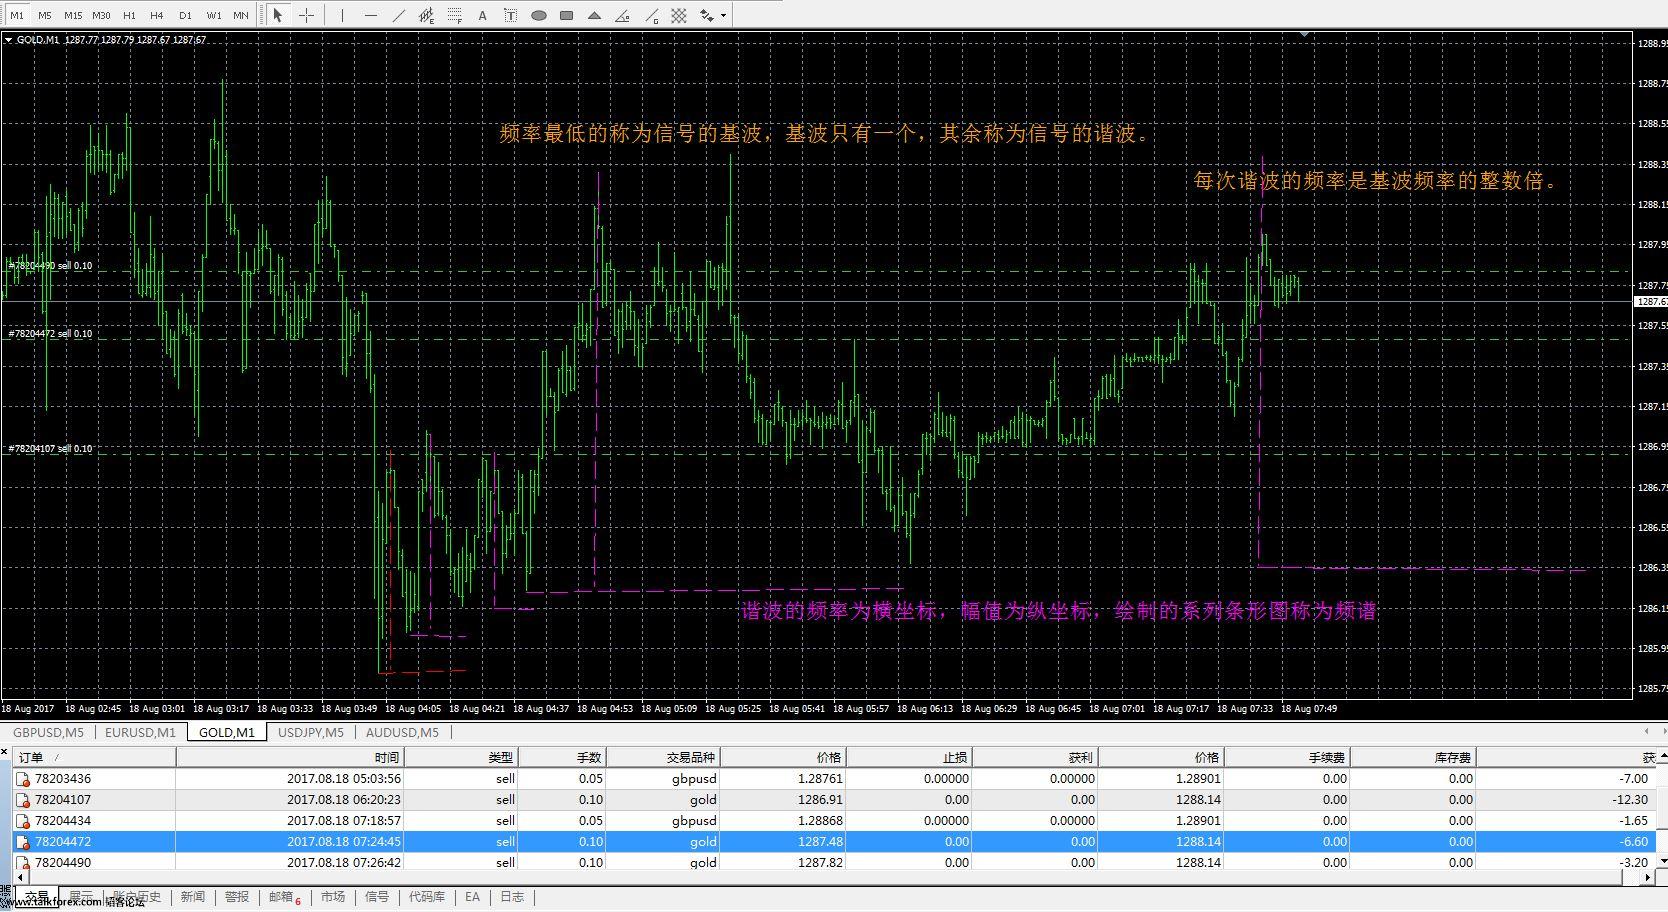Click order icon for ticket 78204434
This screenshot has height=912, width=1668.
[x=23, y=821]
